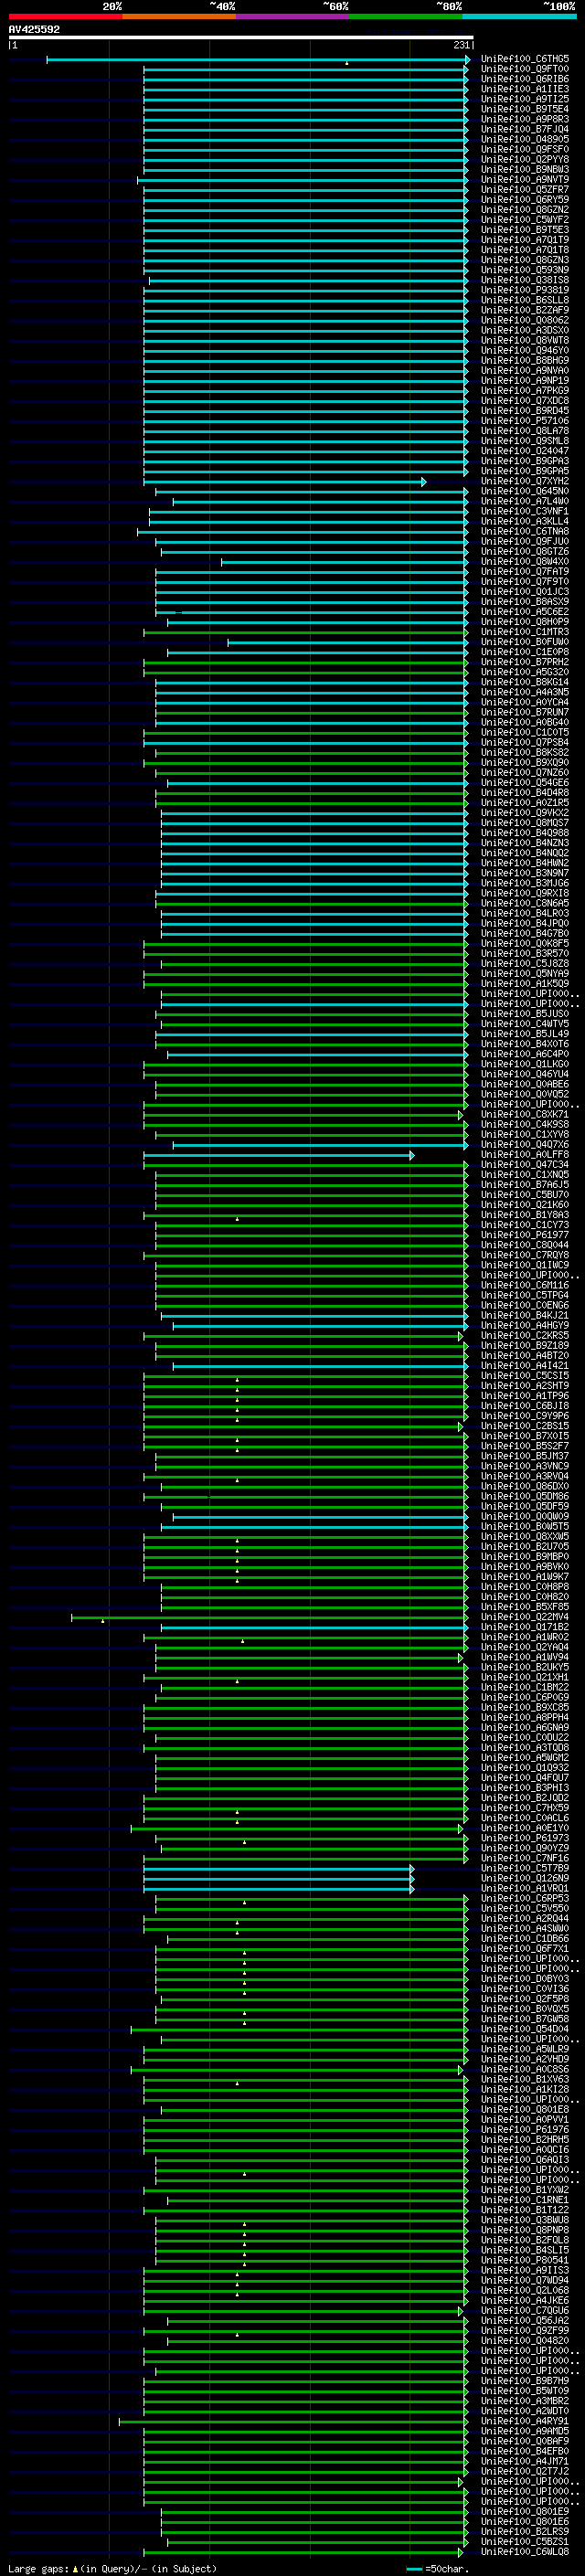Open the UniRef100_Q2PYY8 hit label

click(525, 160)
